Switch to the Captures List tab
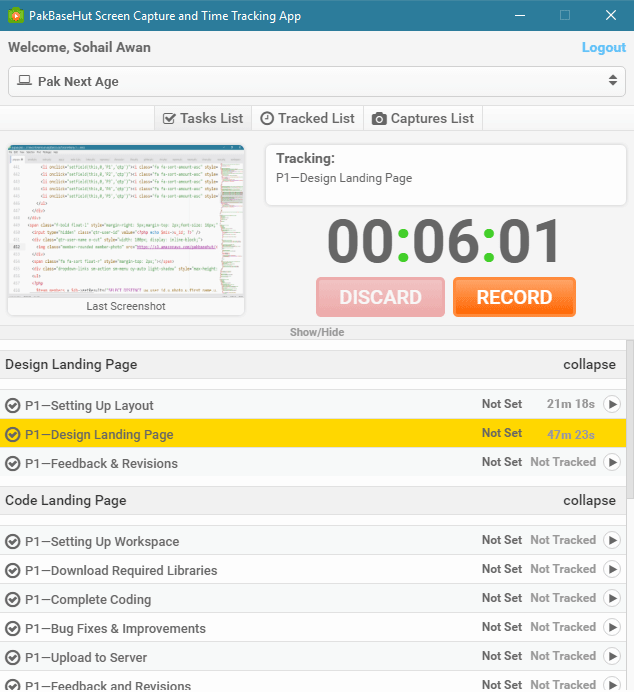This screenshot has width=634, height=692. (x=423, y=118)
